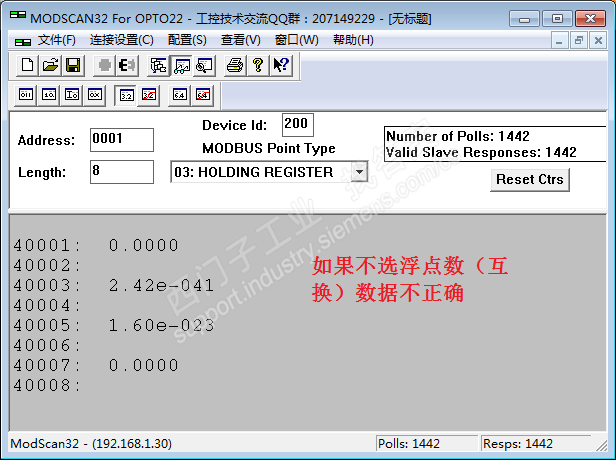616x460 pixels.
Task: Open the 帮助(H) menu
Action: pyautogui.click(x=353, y=40)
